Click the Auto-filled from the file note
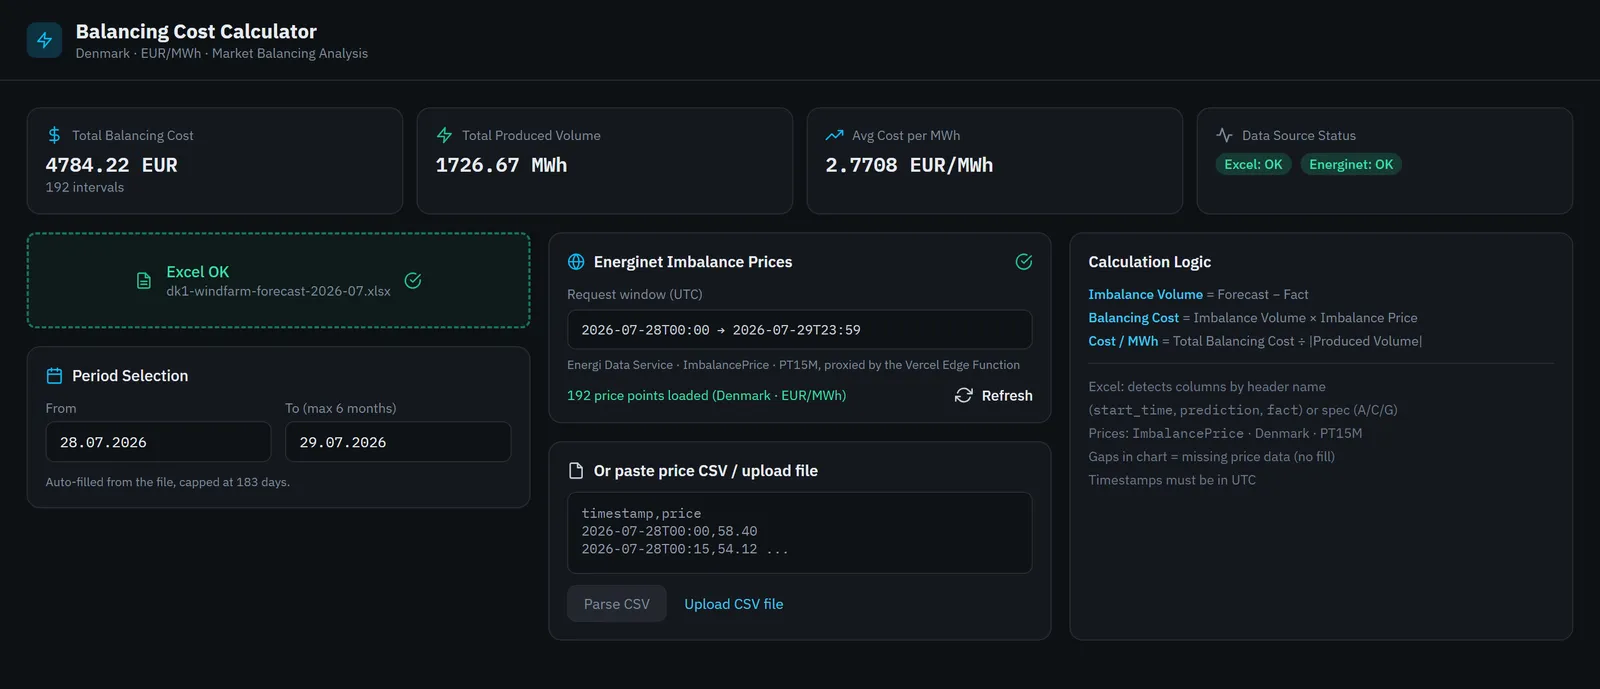This screenshot has height=689, width=1600. [x=168, y=482]
